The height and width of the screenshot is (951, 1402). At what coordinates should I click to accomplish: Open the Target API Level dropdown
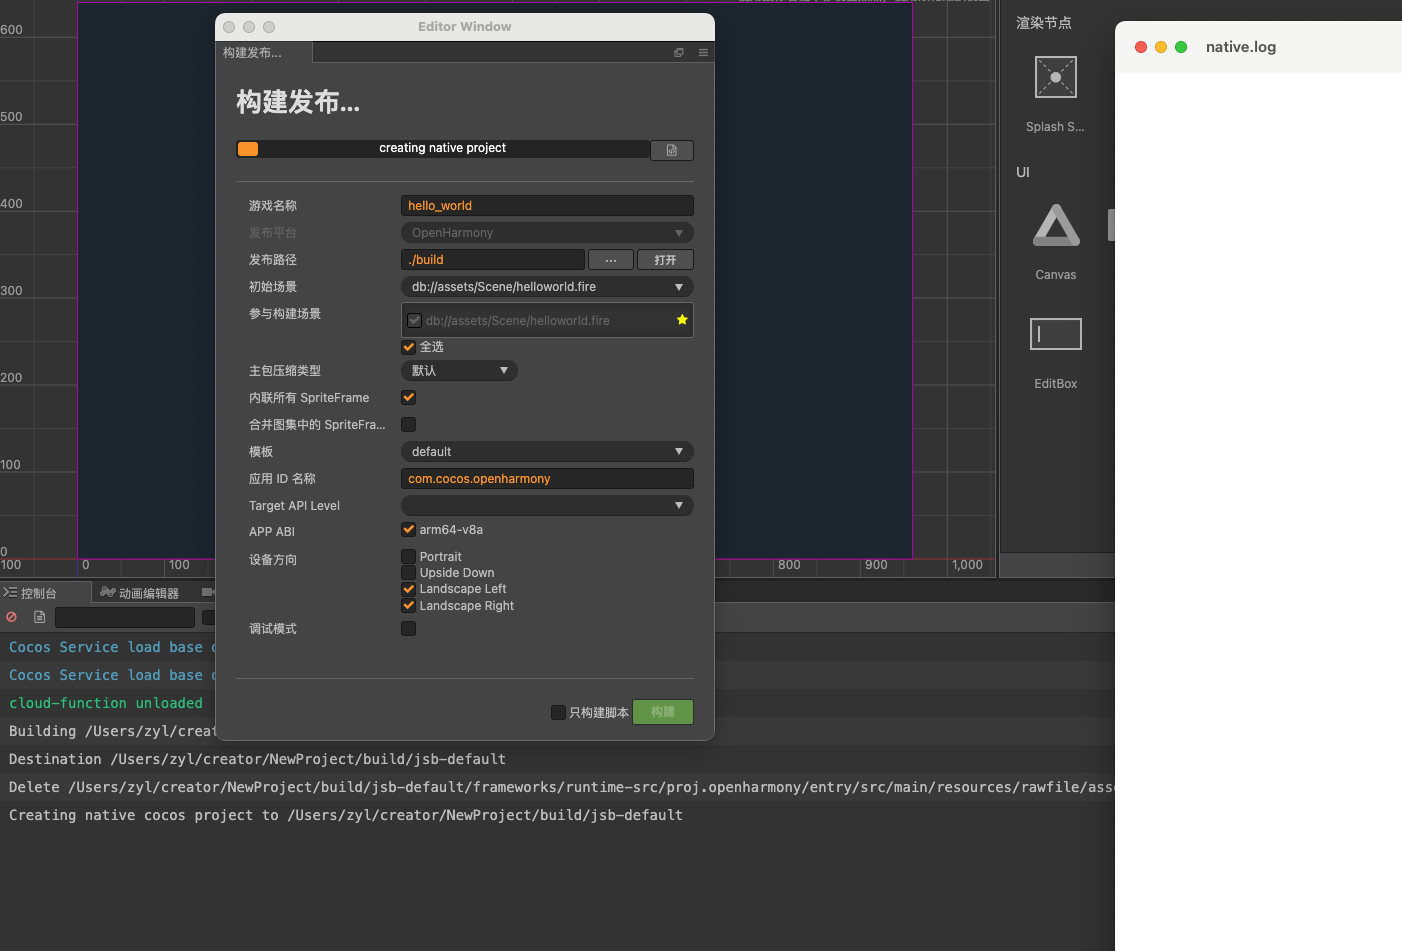click(x=547, y=506)
